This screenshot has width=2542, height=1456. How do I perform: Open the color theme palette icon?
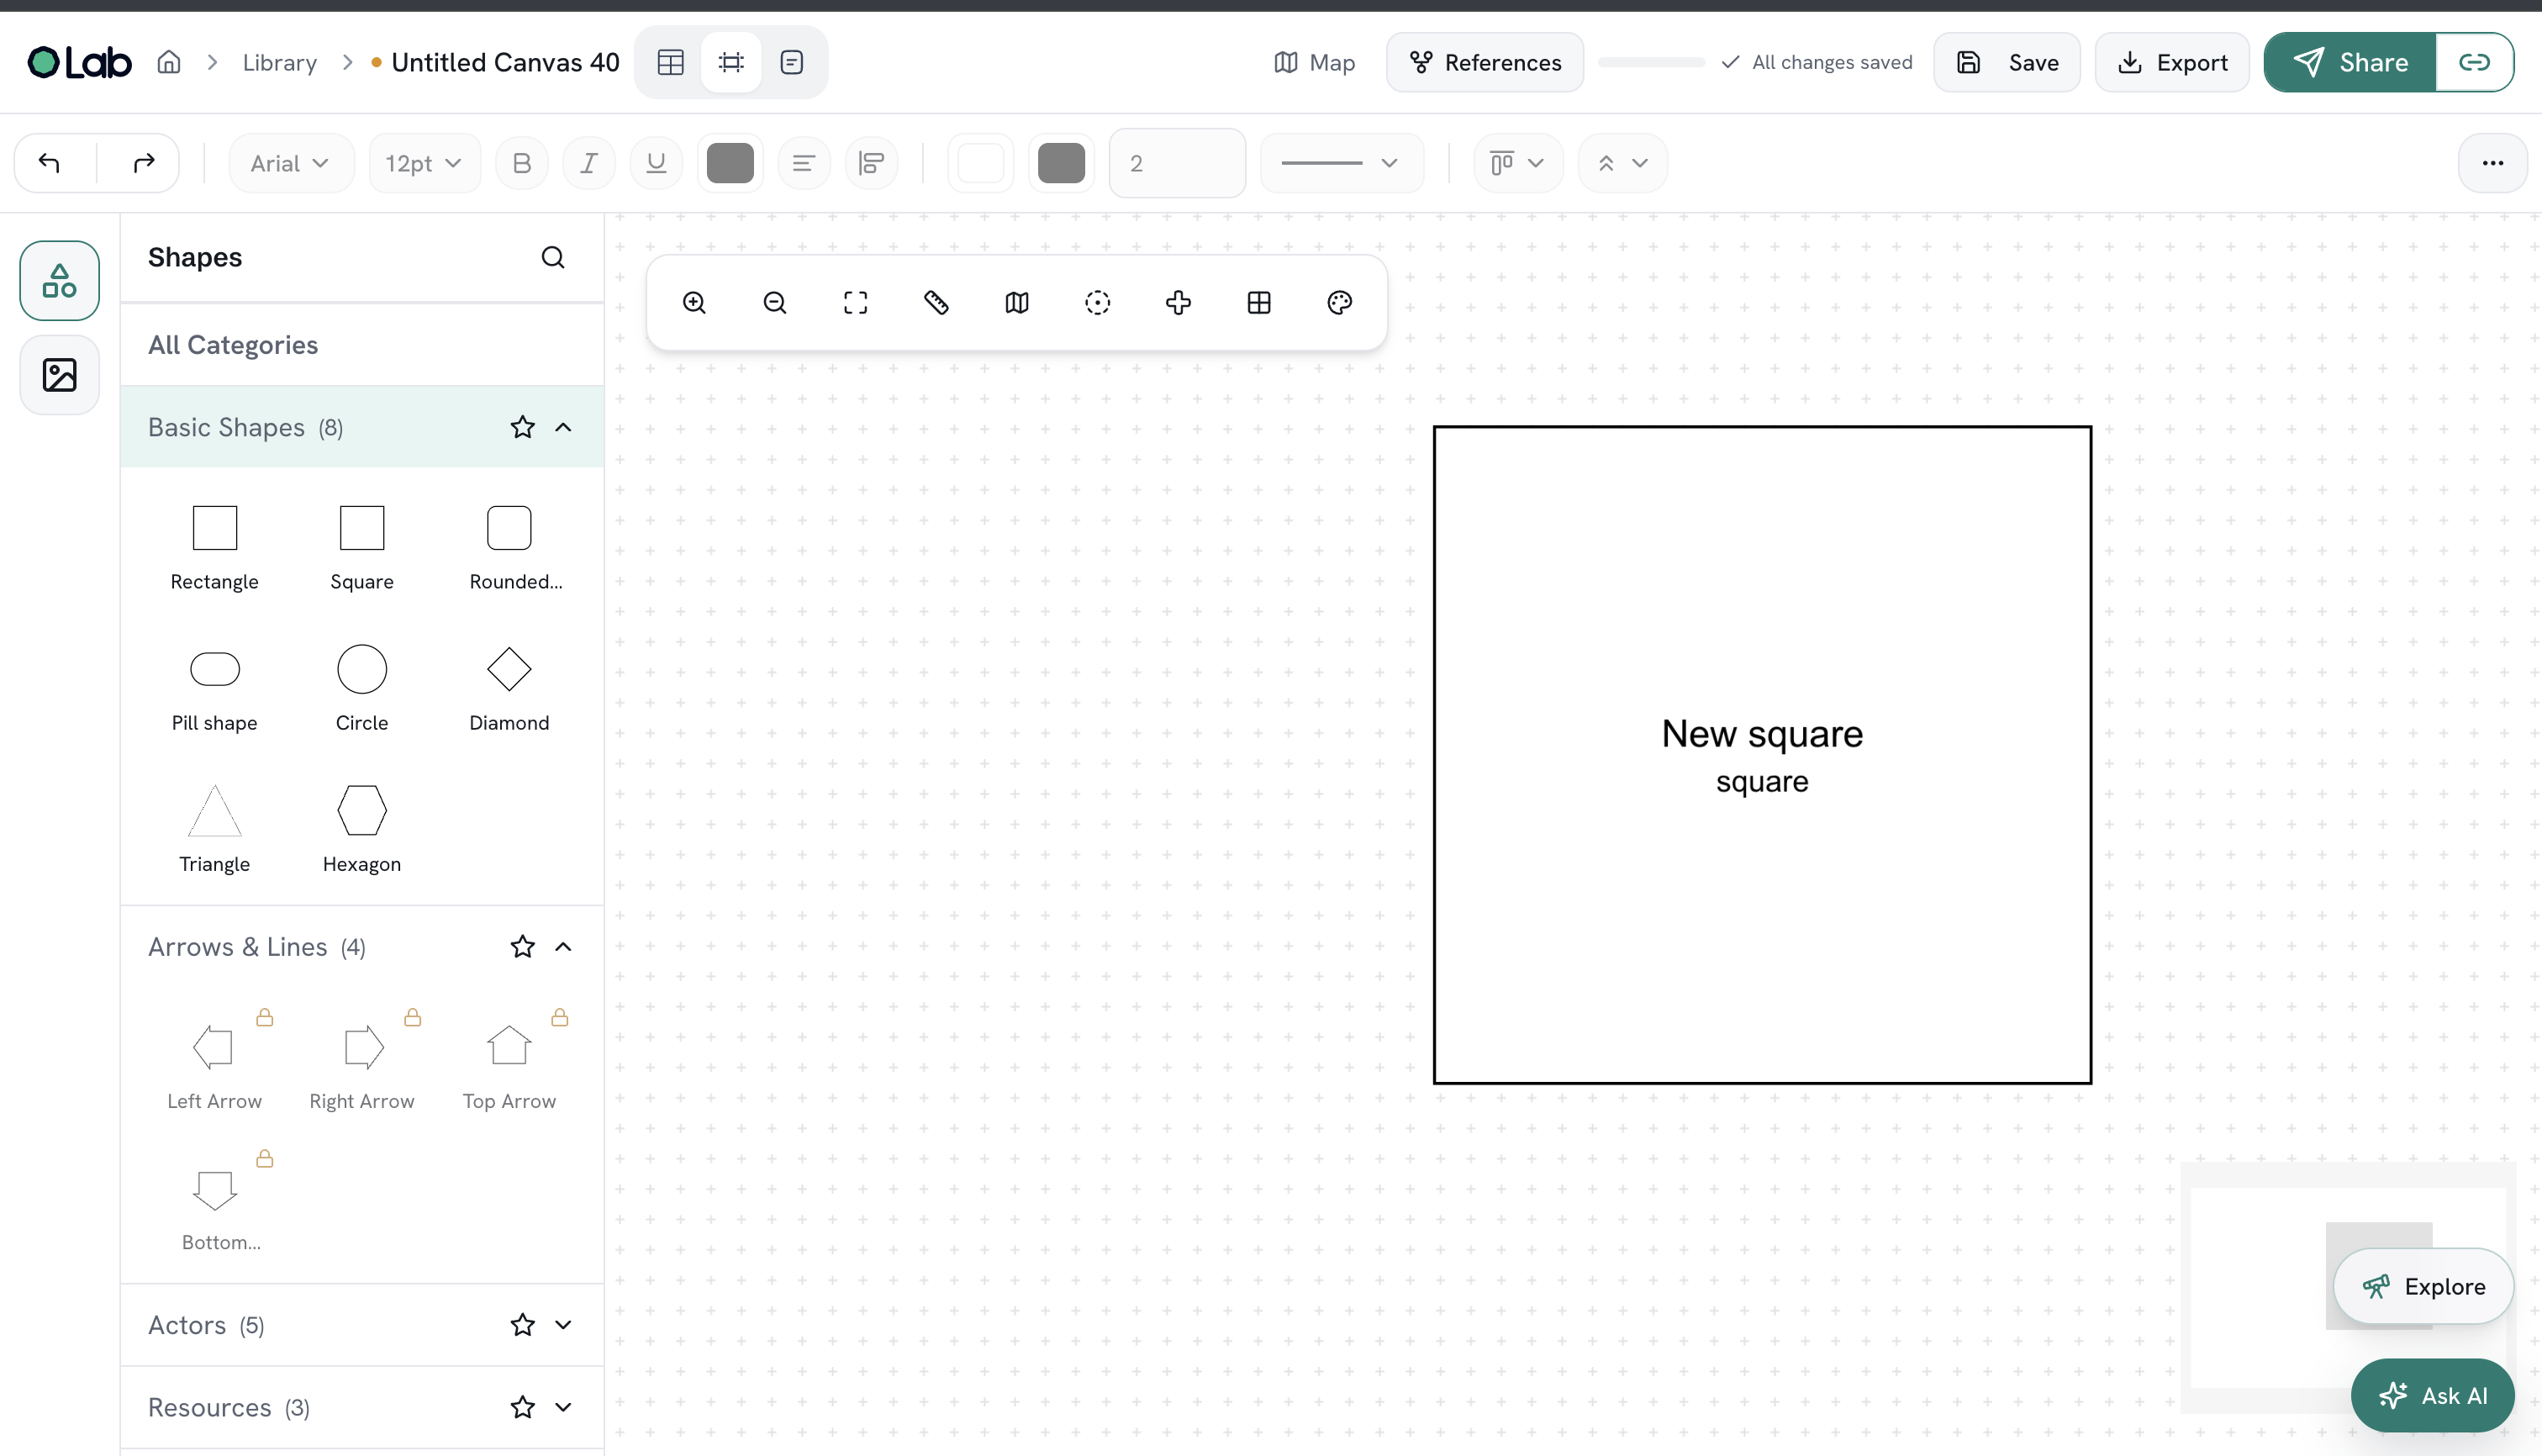point(1340,302)
